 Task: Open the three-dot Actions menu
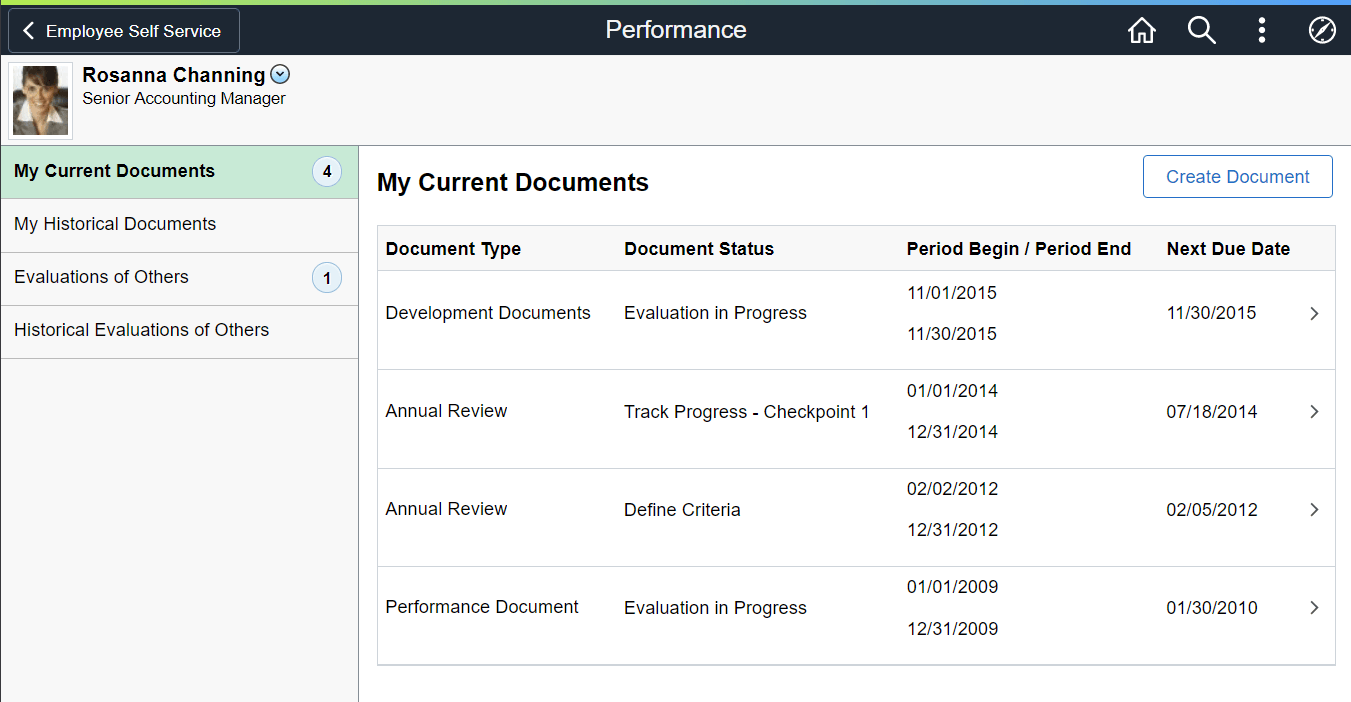(1261, 31)
